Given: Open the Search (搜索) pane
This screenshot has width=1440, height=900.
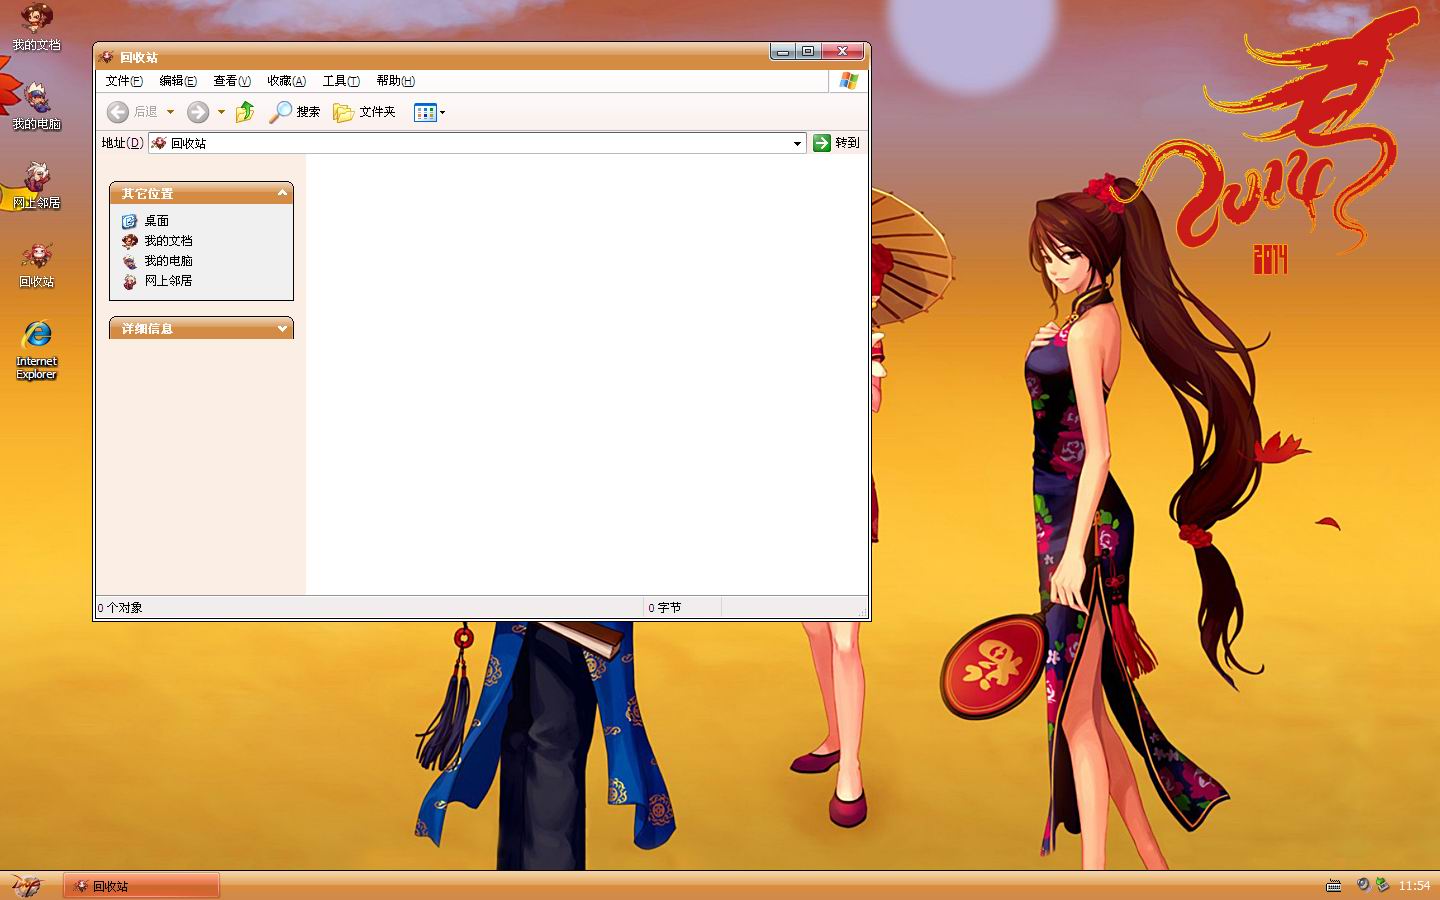Looking at the screenshot, I should 294,112.
